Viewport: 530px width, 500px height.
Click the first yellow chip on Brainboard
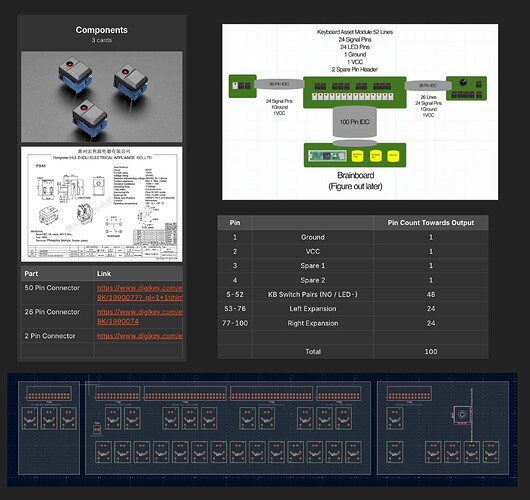357,156
